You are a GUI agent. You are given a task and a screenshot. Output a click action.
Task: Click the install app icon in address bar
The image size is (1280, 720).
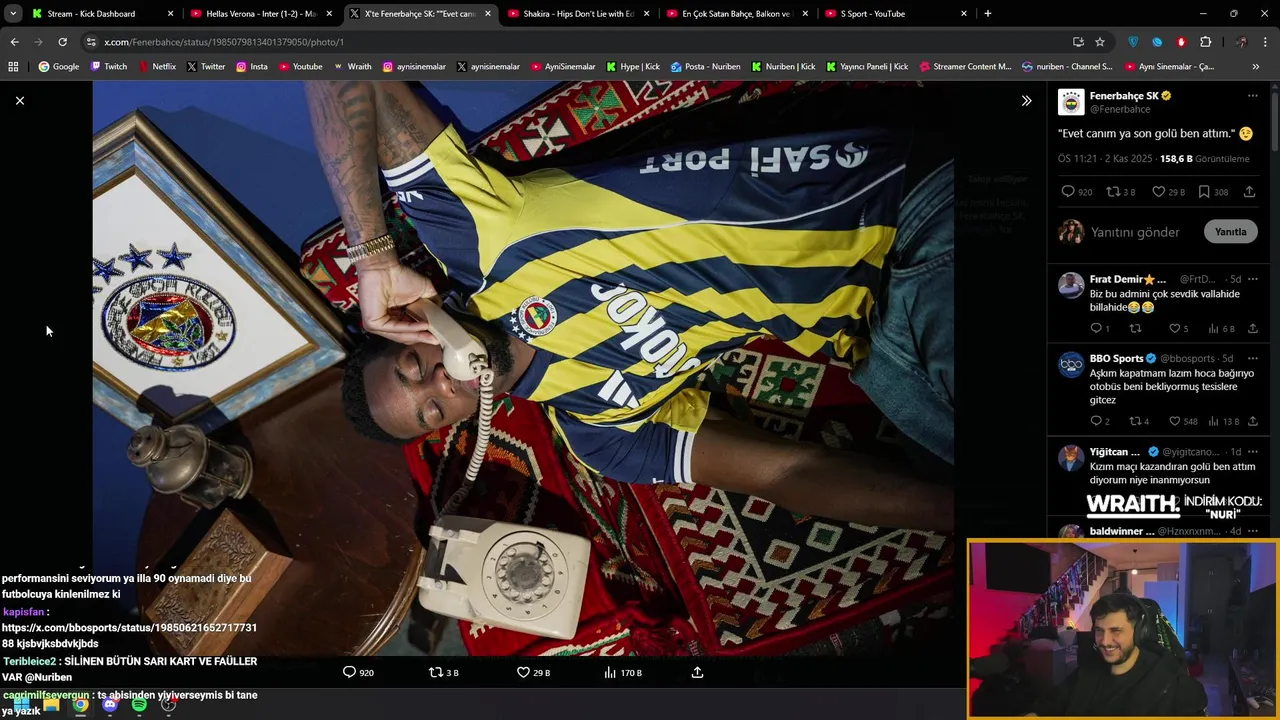(1078, 42)
